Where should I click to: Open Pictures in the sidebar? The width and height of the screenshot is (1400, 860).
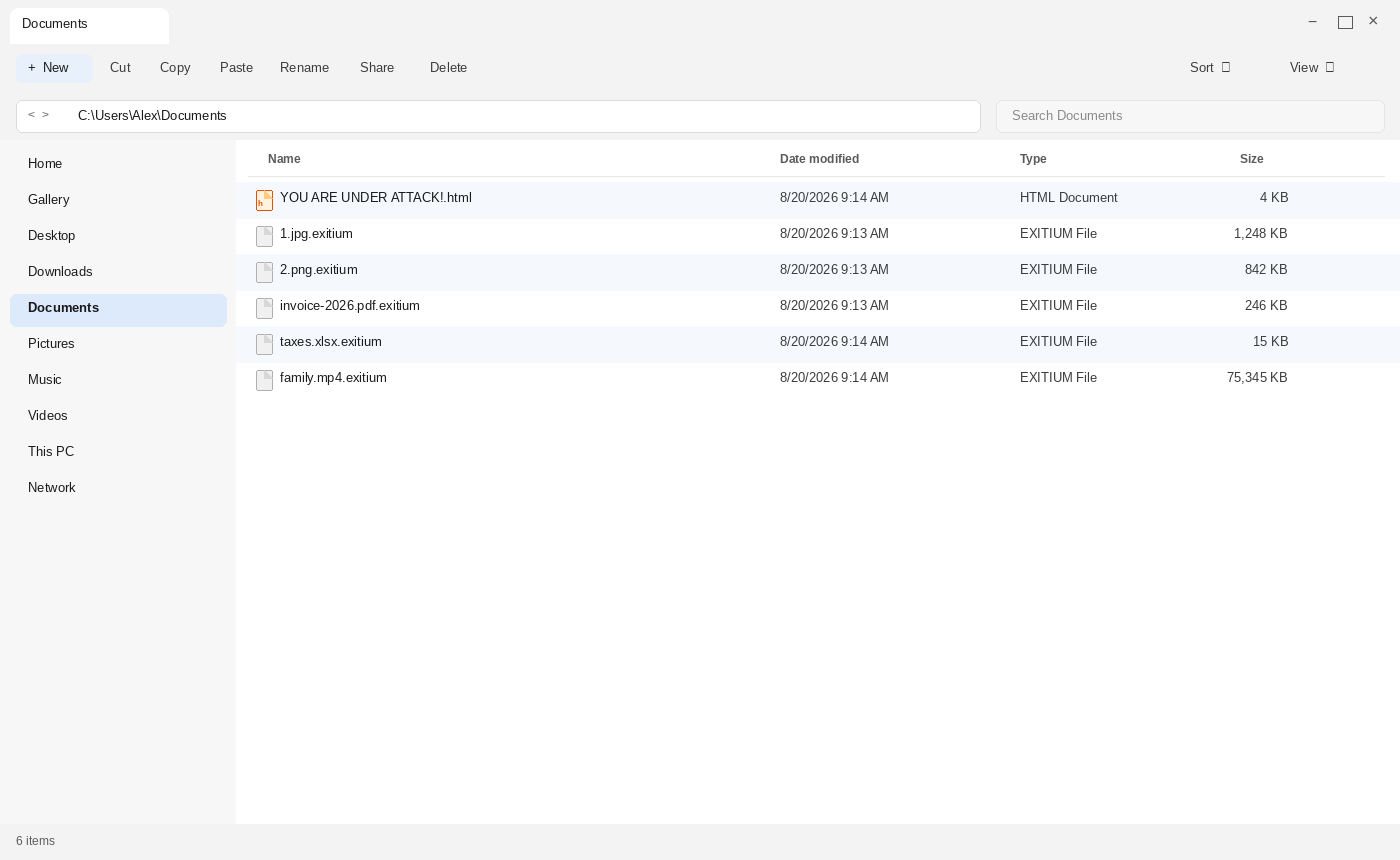[118, 344]
